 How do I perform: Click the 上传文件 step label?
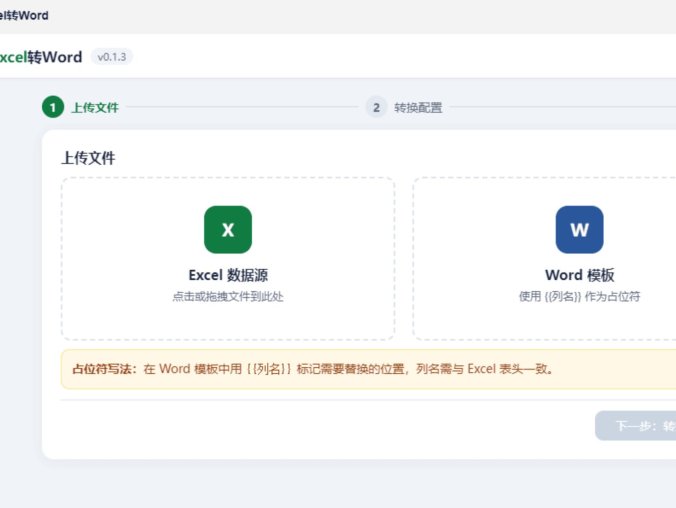(95, 108)
